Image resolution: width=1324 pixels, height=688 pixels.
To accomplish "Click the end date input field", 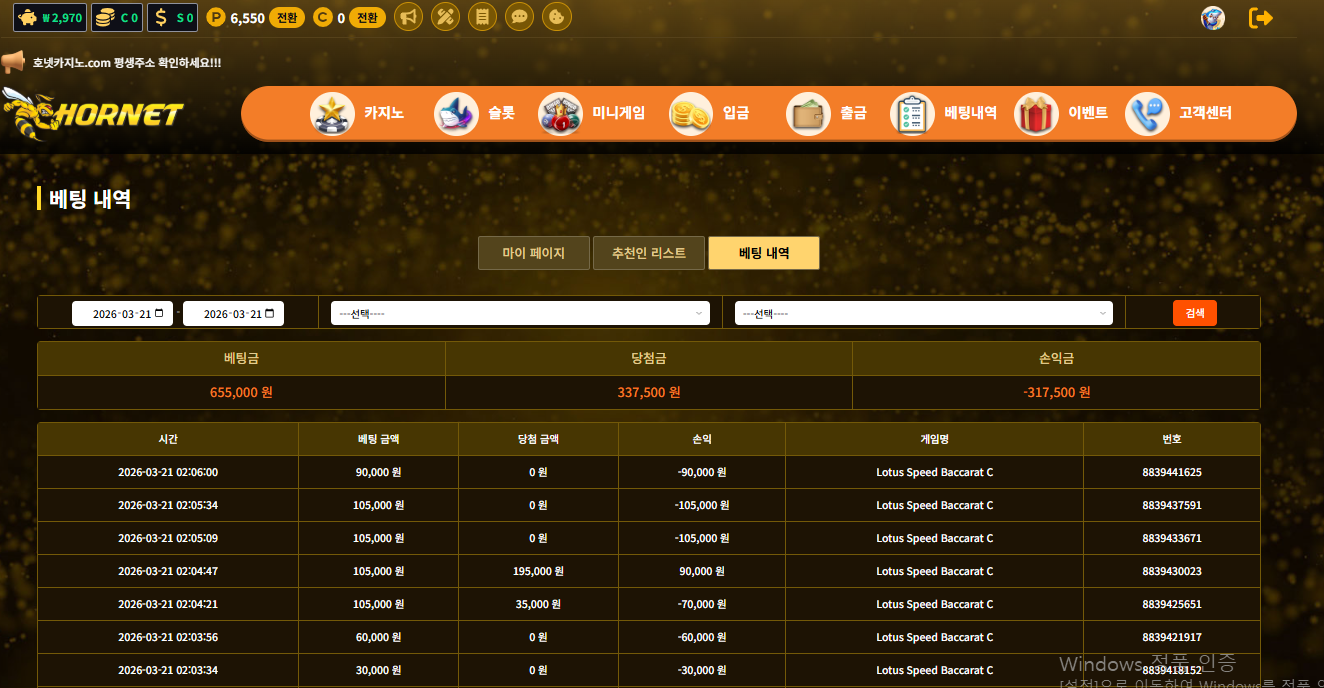I will (x=226, y=313).
